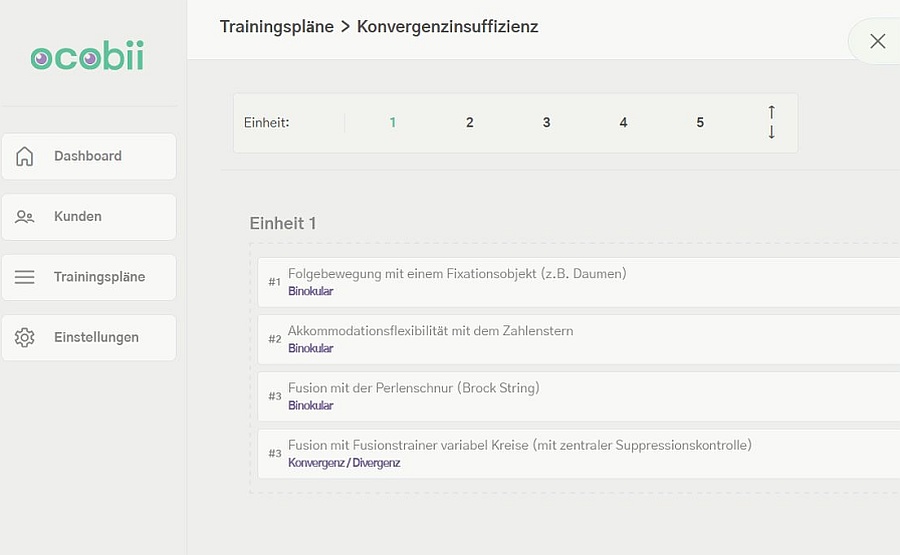Click the Trainingspläne list icon

point(25,277)
